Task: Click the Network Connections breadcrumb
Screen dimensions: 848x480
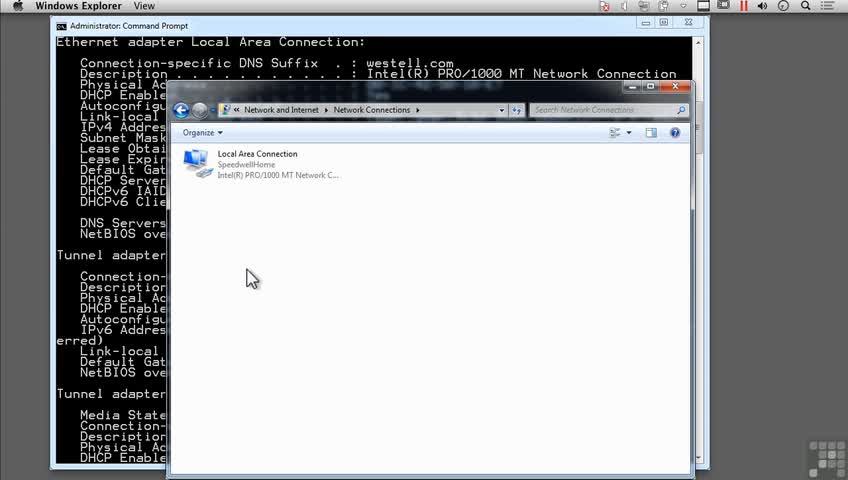Action: pos(372,110)
